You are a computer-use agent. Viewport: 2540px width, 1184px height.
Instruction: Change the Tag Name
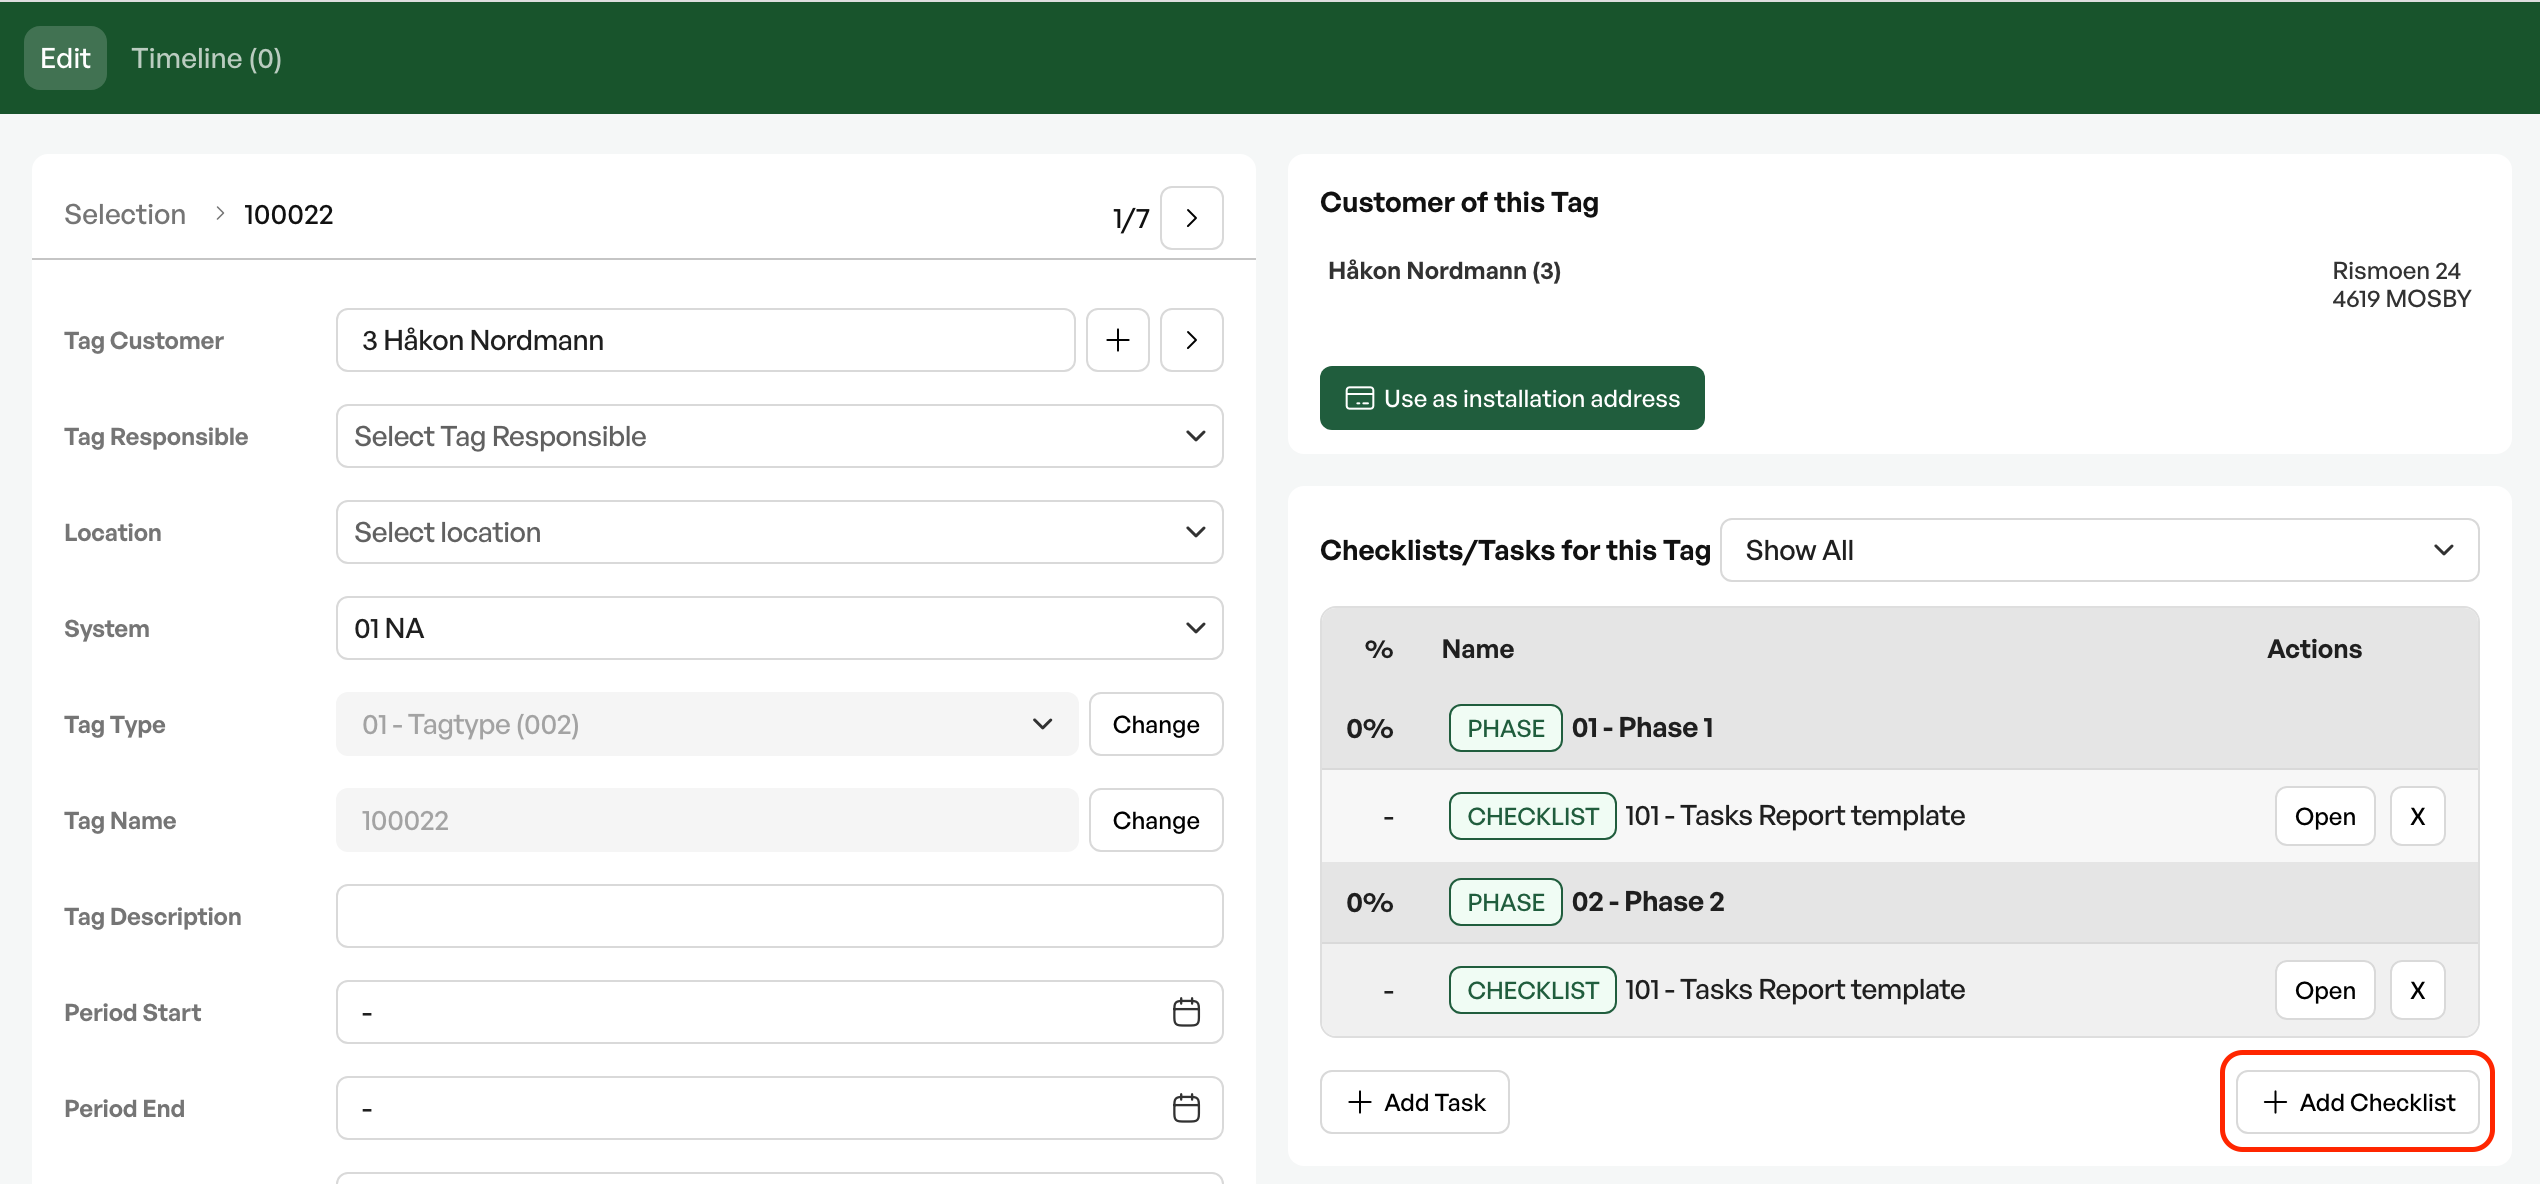click(1156, 820)
